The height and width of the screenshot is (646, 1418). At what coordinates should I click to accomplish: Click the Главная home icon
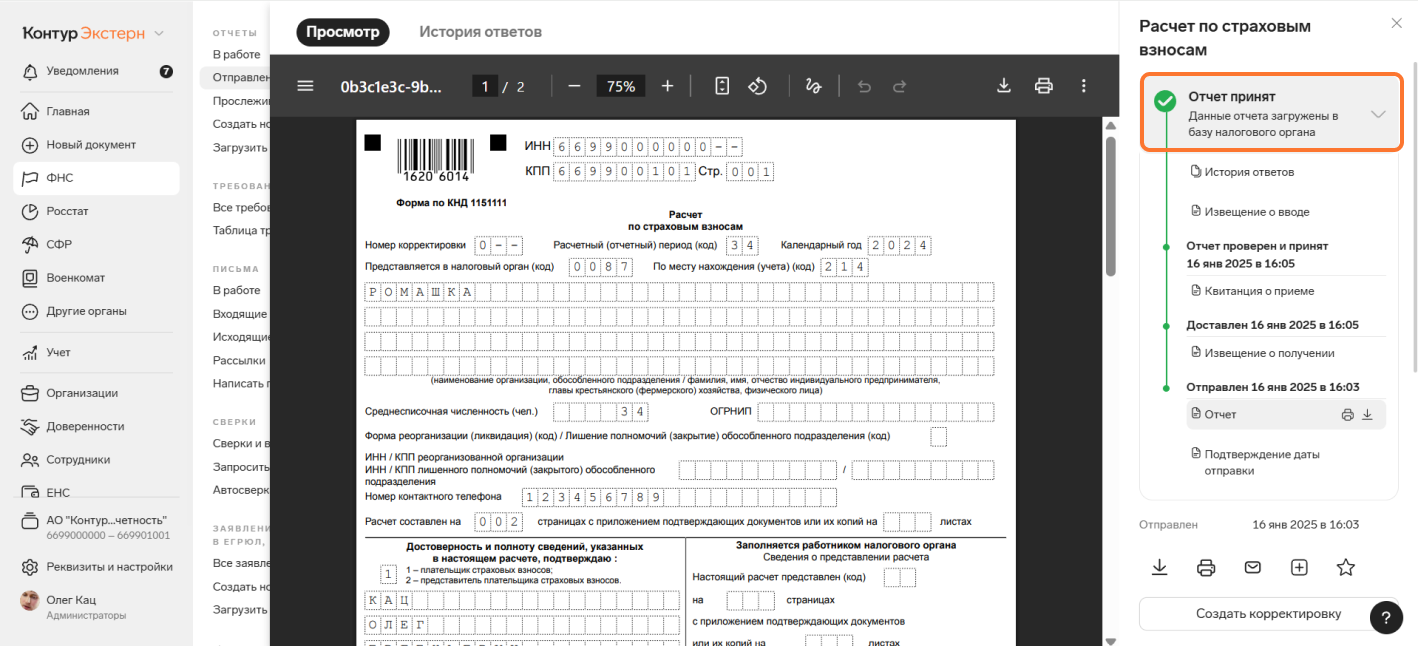(x=29, y=111)
